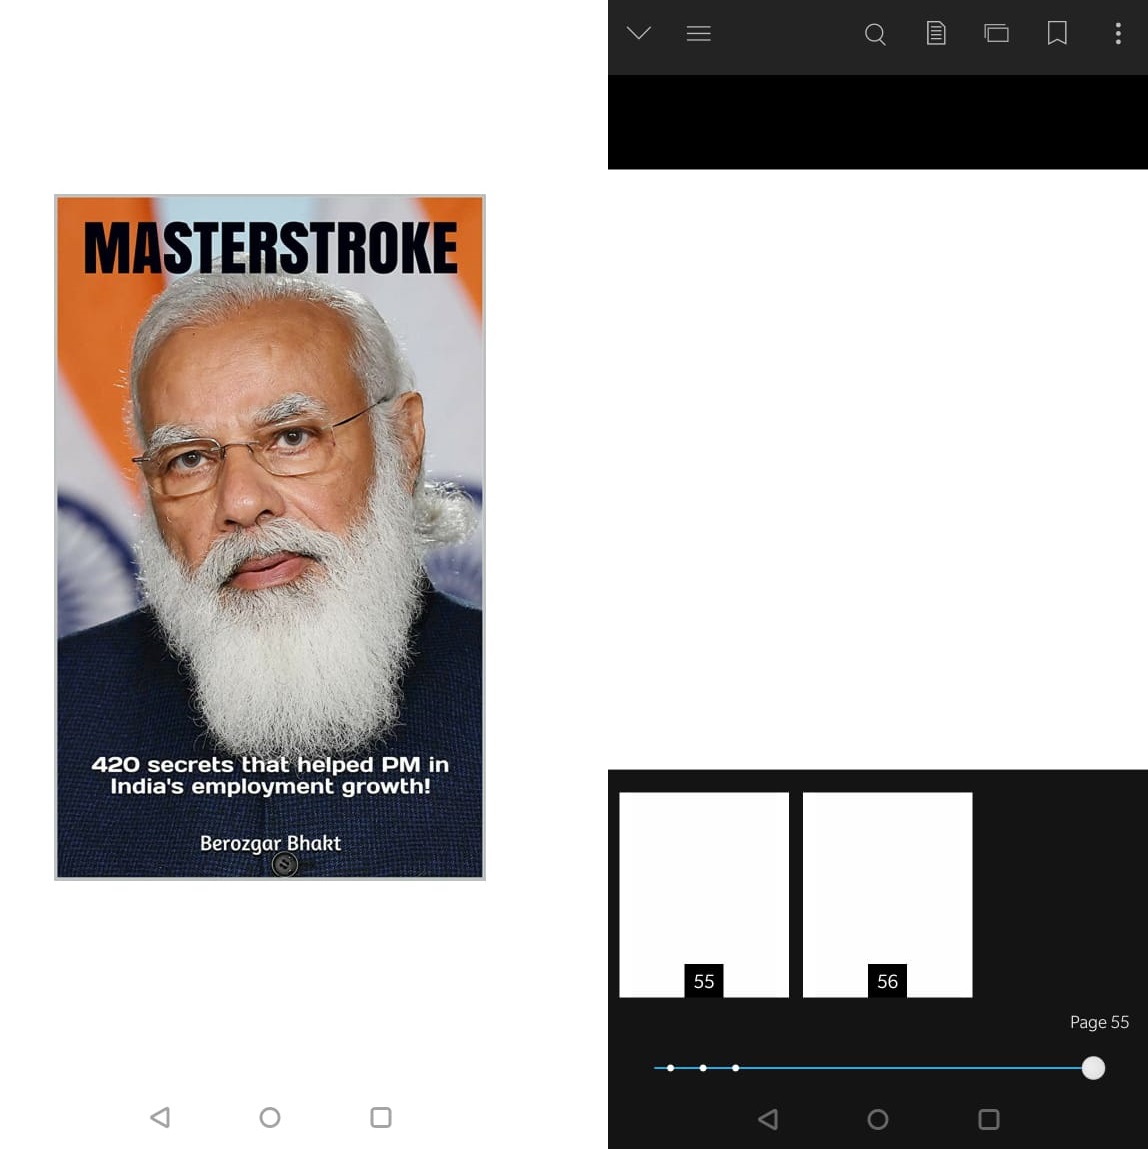Switch to single page text view icon
This screenshot has height=1149, width=1148.
tap(936, 33)
